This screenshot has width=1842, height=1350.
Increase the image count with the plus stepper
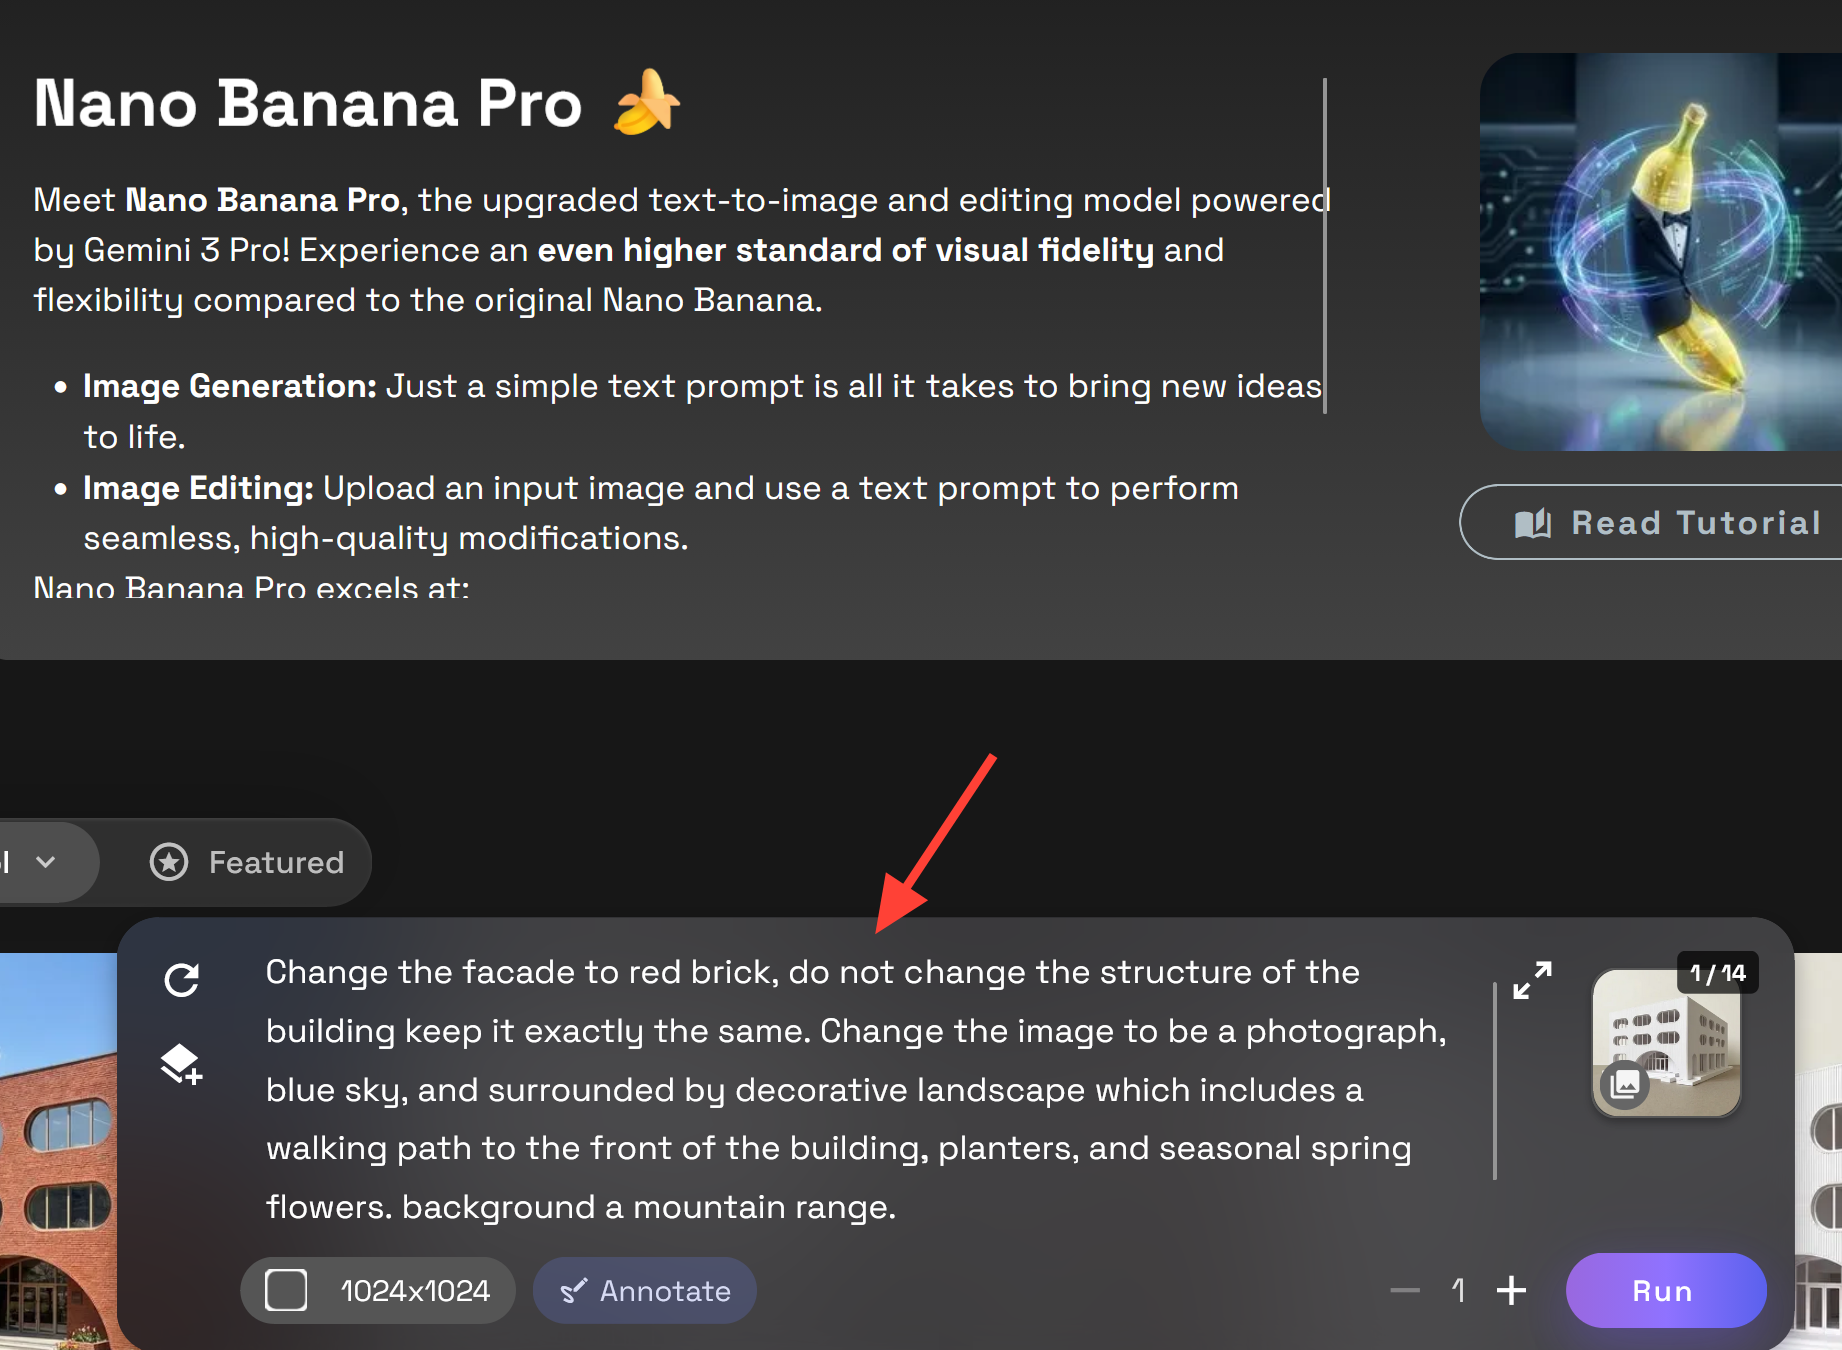(1511, 1290)
